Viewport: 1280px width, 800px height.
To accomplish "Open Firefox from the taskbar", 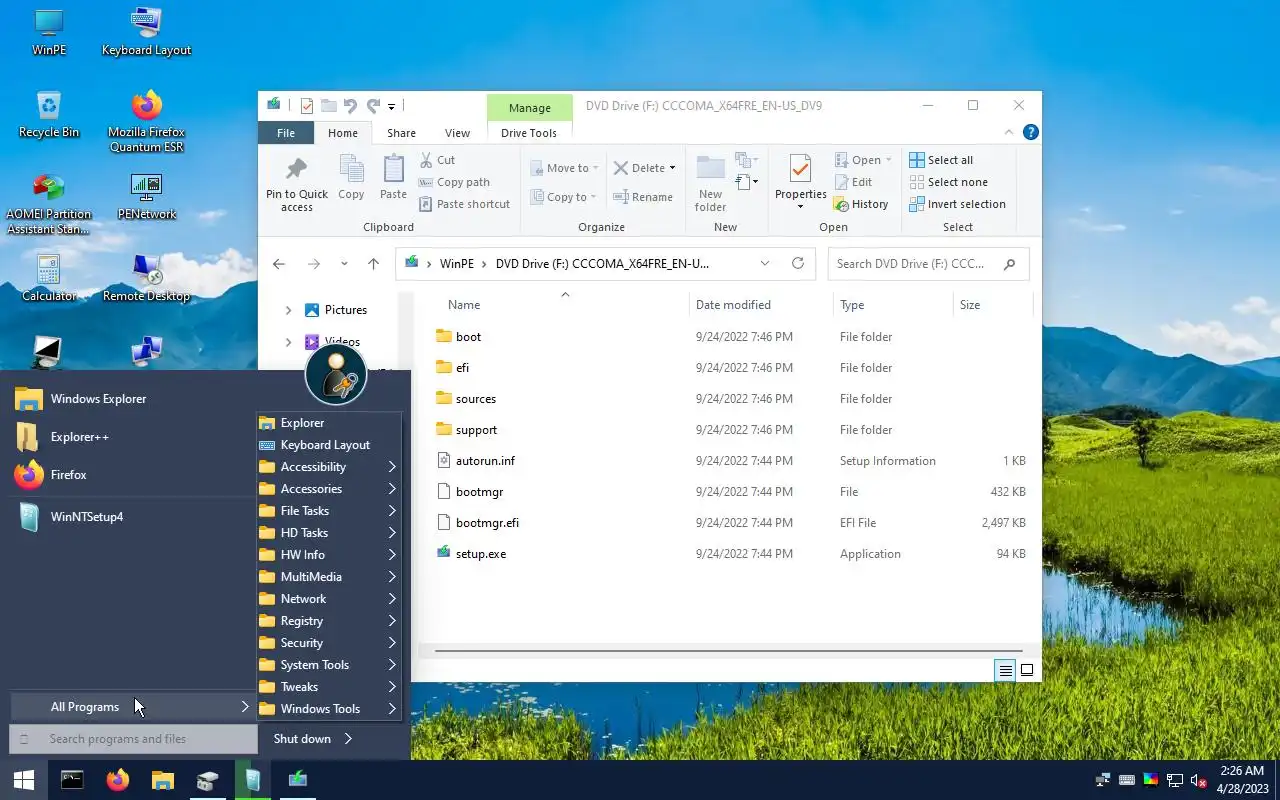I will coord(118,780).
